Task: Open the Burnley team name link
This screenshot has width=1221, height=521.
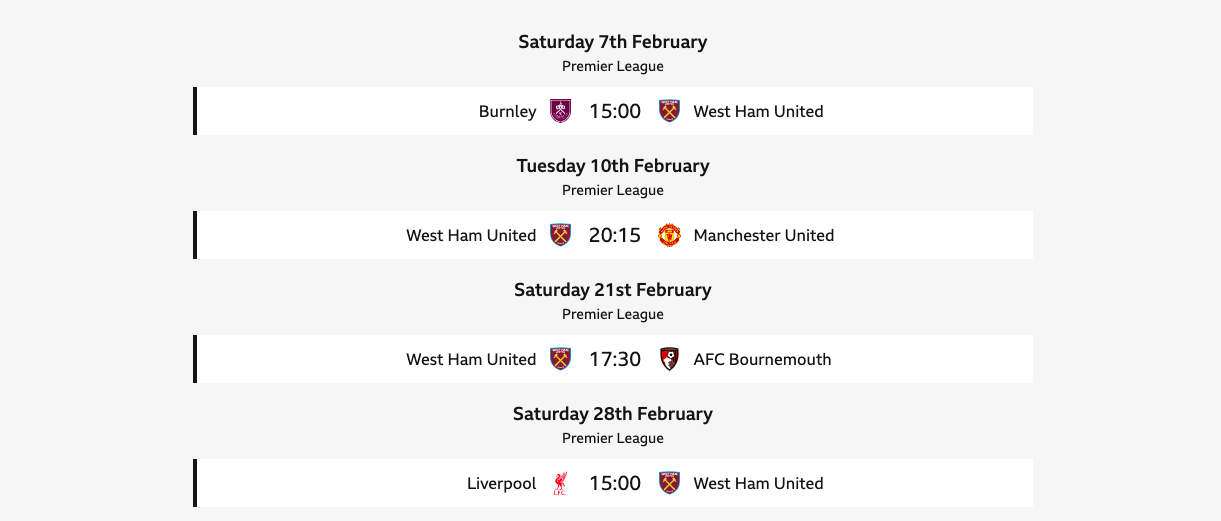Action: (x=507, y=111)
